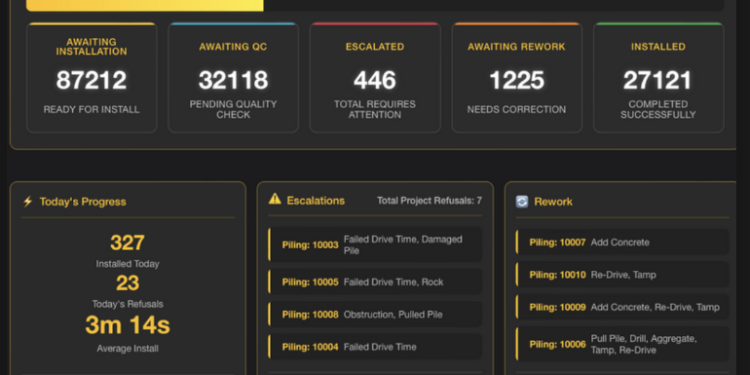Image resolution: width=750 pixels, height=375 pixels.
Task: Click the Today's Progress heading
Action: tap(83, 202)
